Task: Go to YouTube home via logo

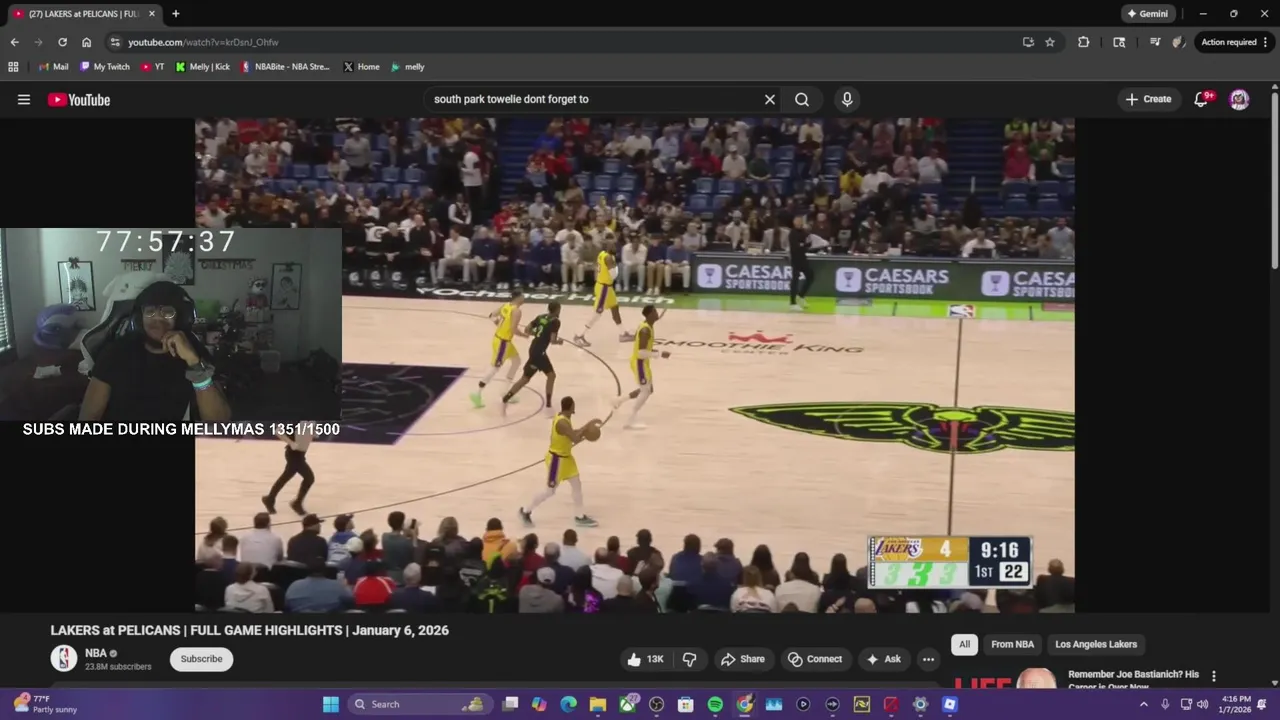Action: click(x=79, y=99)
